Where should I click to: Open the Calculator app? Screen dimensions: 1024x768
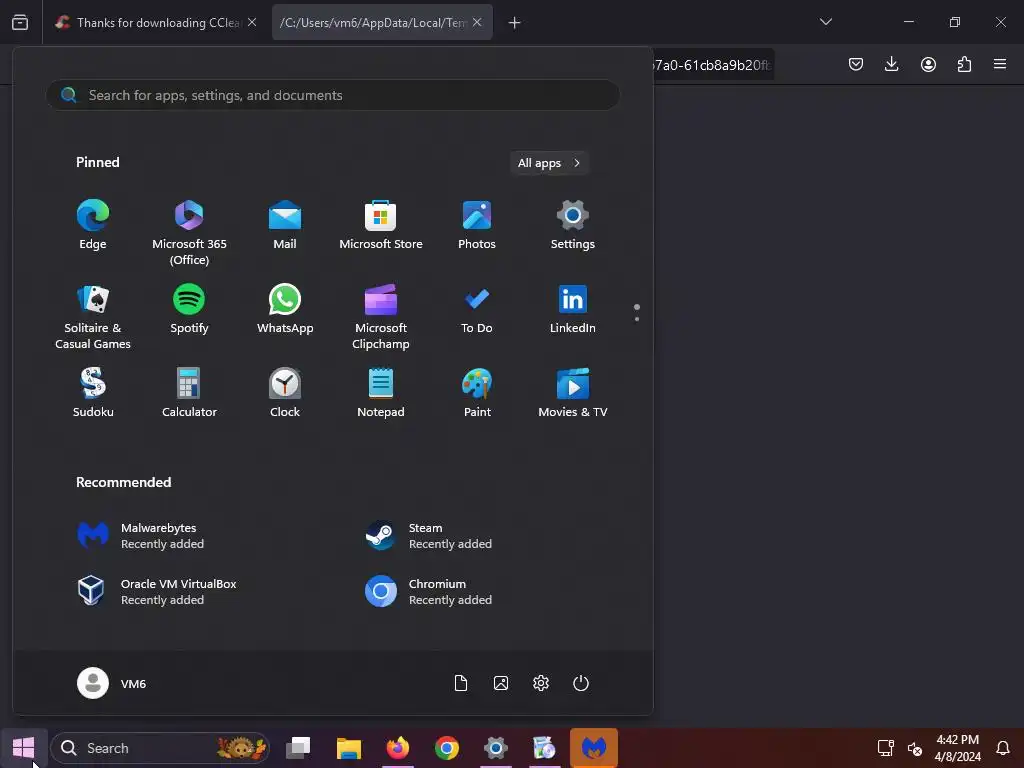189,393
